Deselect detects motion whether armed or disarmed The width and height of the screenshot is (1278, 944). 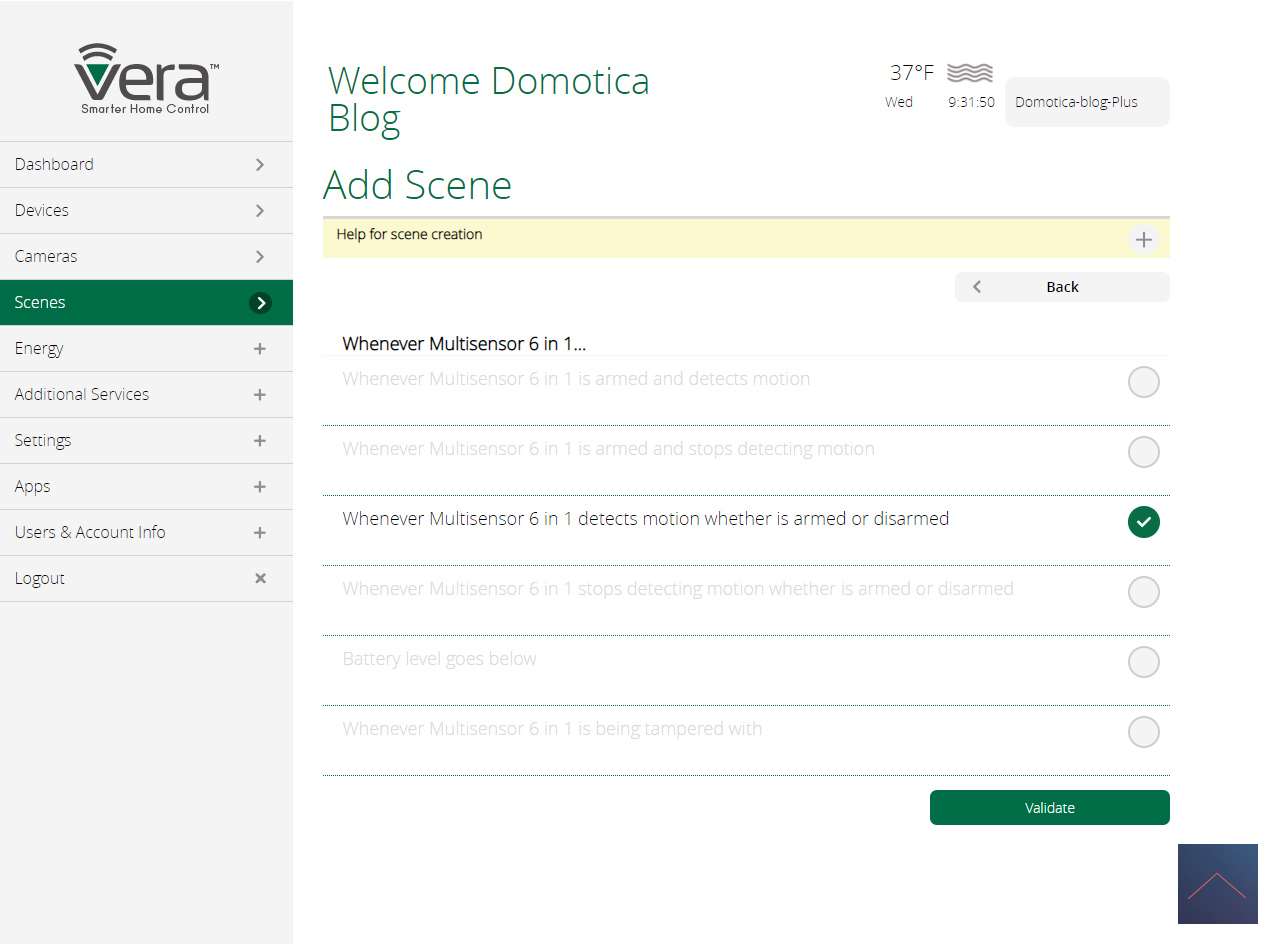[1143, 522]
